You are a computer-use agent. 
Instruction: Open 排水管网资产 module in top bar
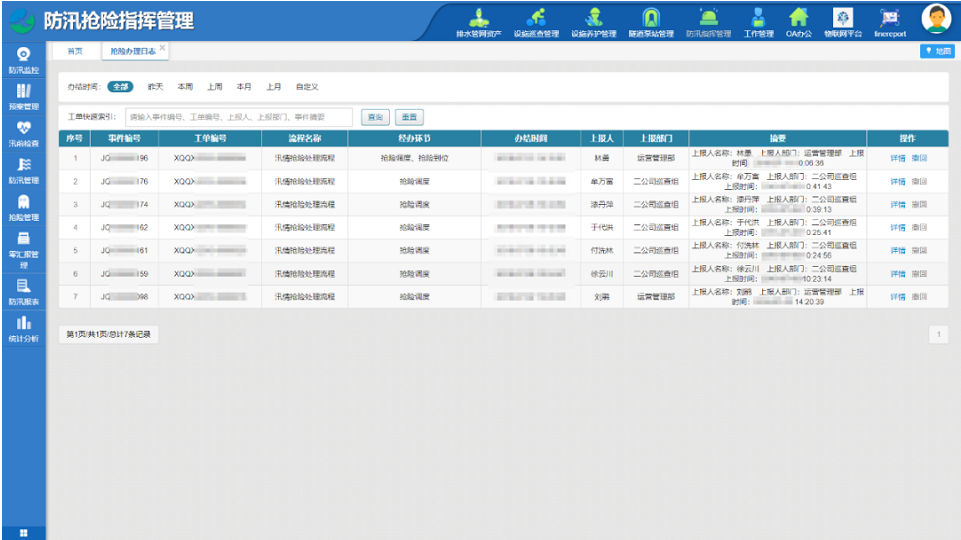click(x=479, y=23)
